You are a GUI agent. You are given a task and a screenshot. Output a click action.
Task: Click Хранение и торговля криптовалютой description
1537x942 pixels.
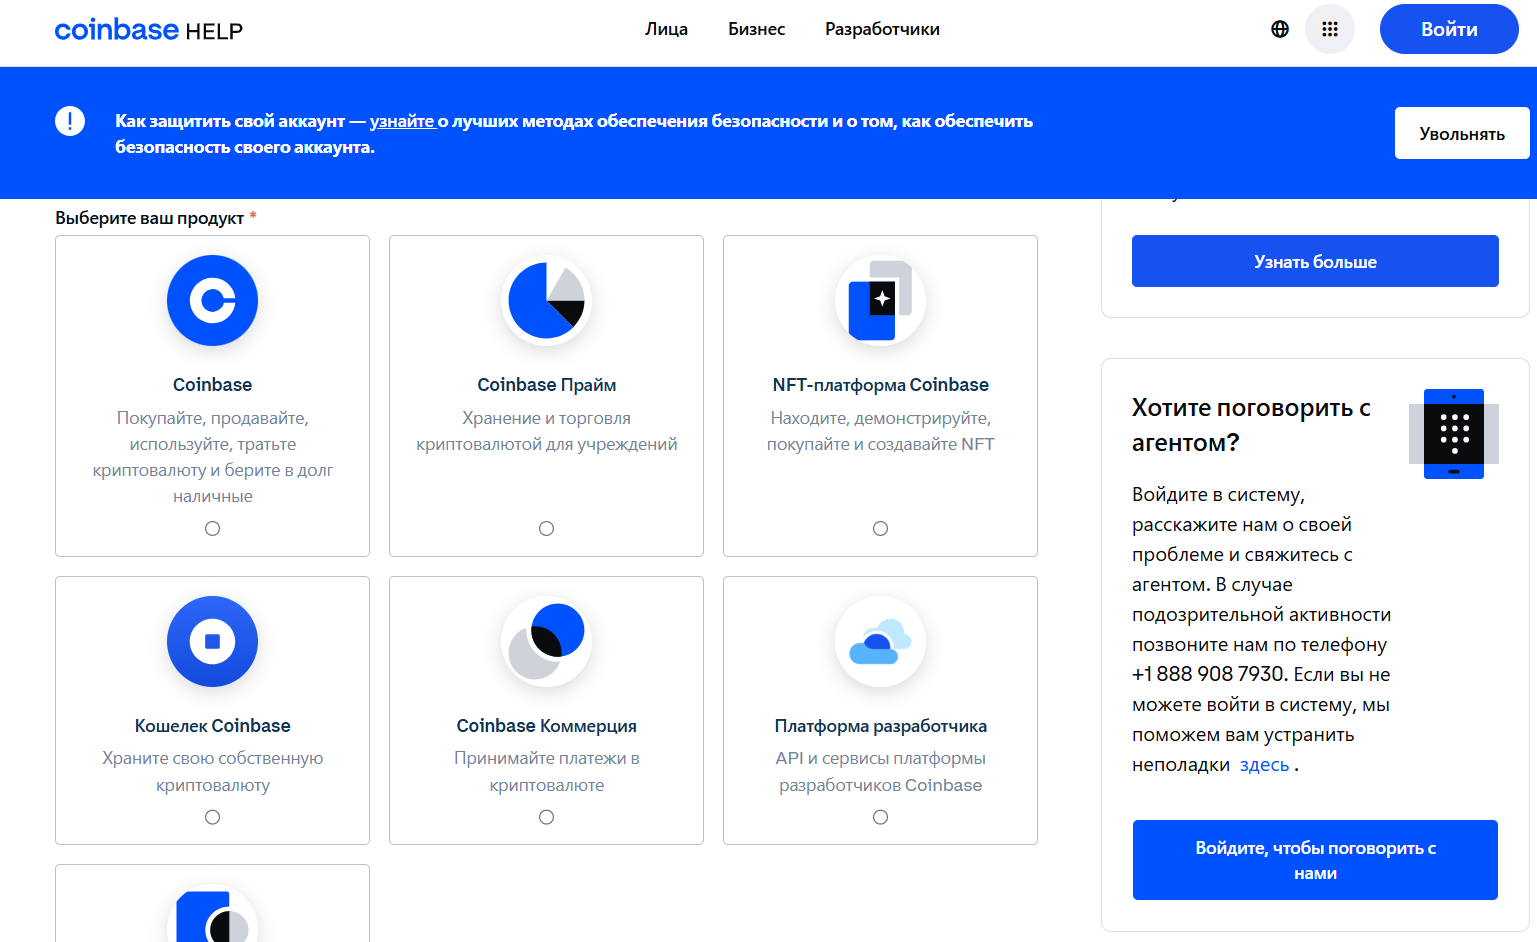tap(546, 431)
